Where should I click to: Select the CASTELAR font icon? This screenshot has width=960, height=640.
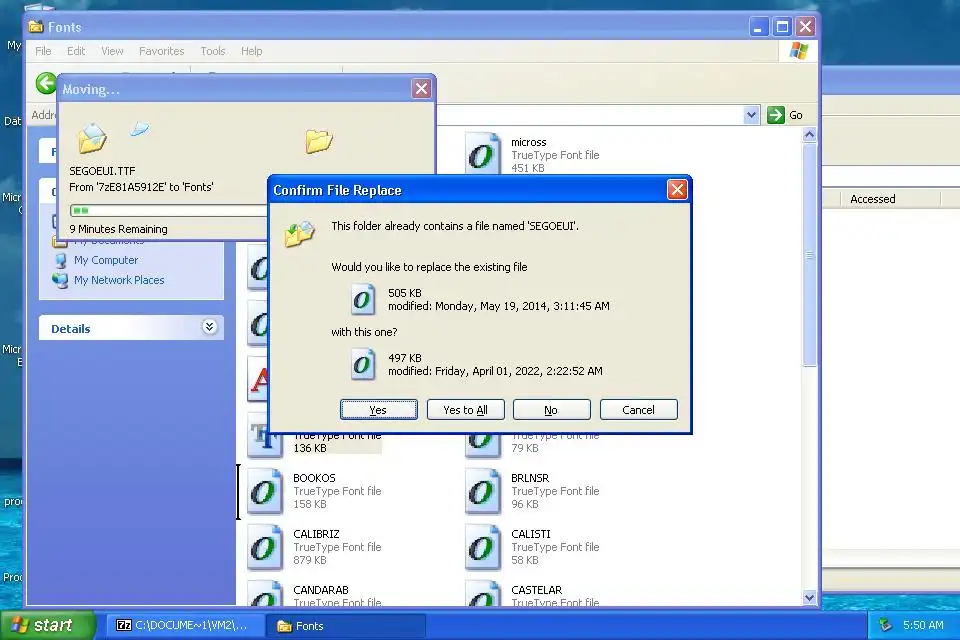coord(482,593)
